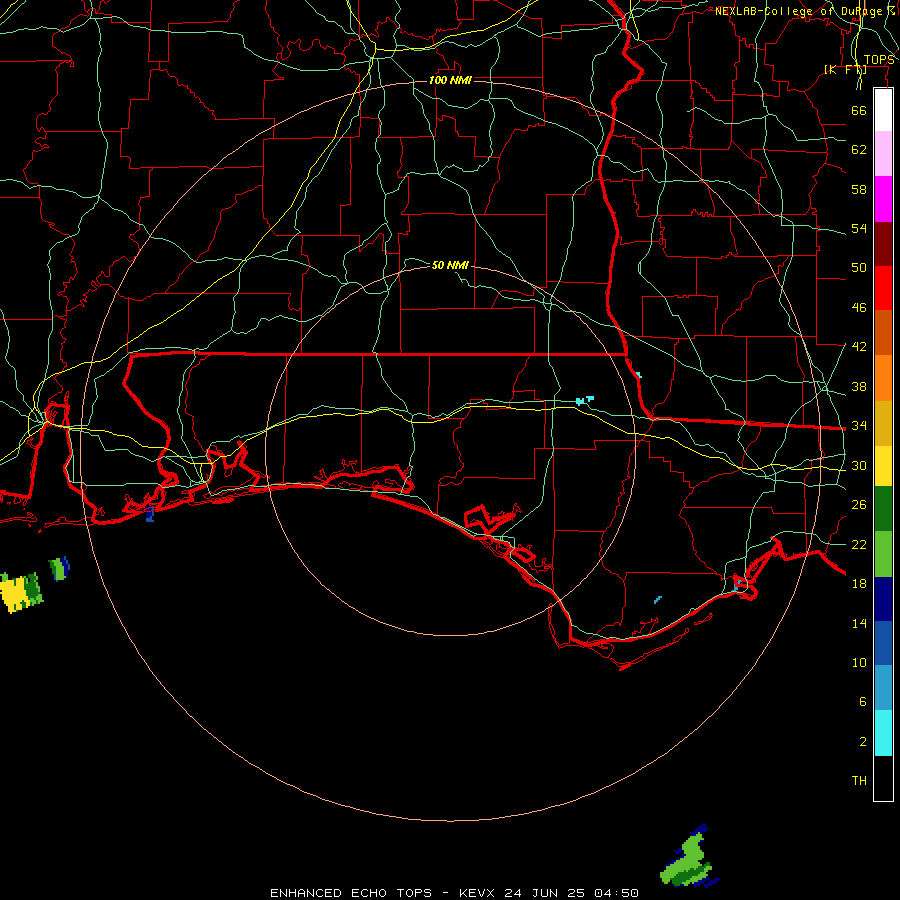Click the legend value '26'
The image size is (900, 900).
859,505
